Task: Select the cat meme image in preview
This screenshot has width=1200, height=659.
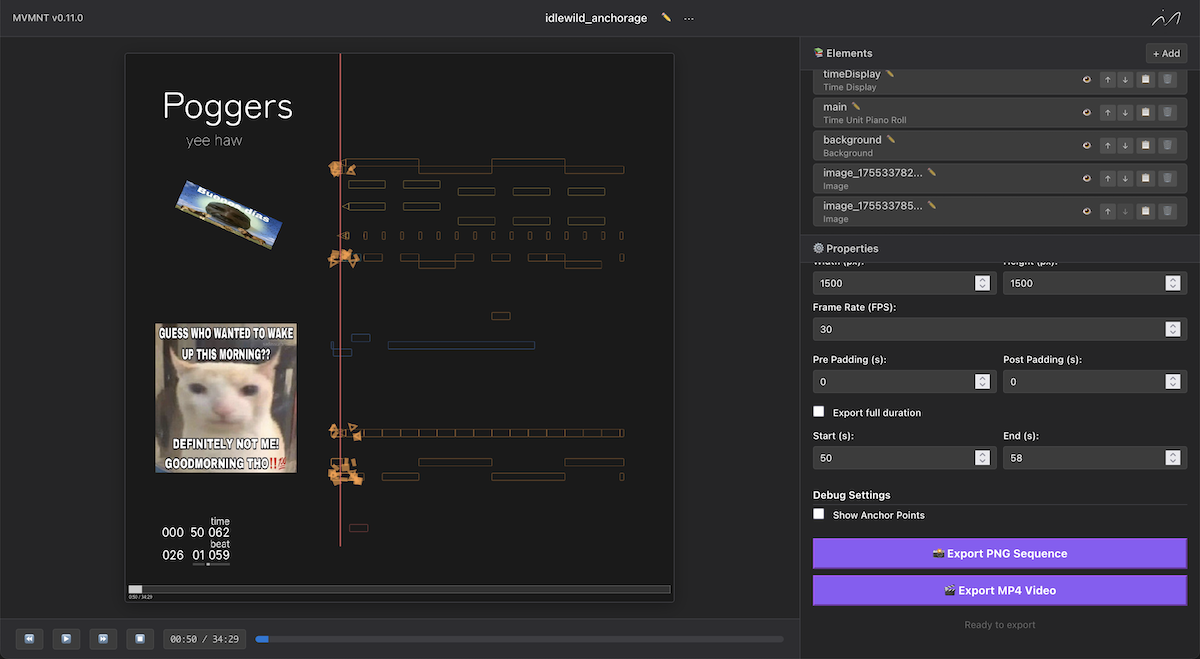Action: [226, 397]
